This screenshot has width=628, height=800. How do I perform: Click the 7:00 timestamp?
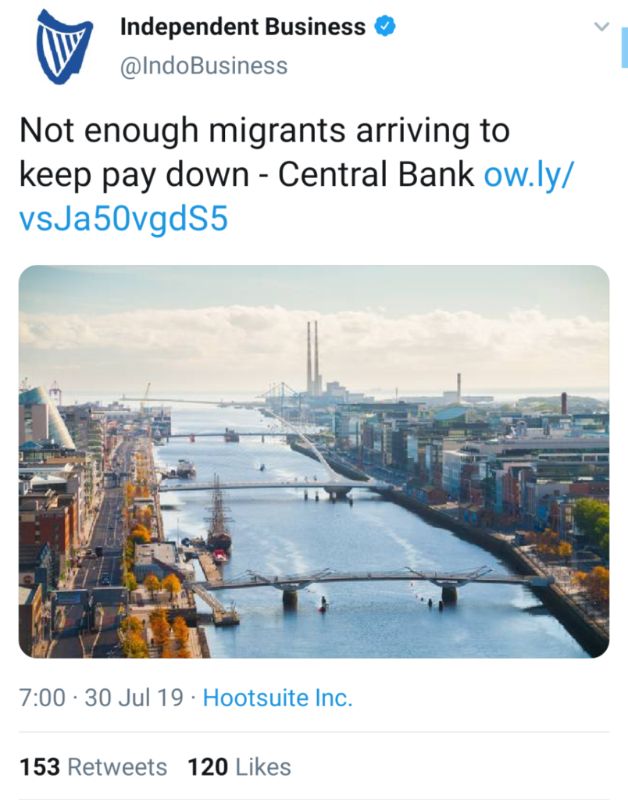[42, 697]
